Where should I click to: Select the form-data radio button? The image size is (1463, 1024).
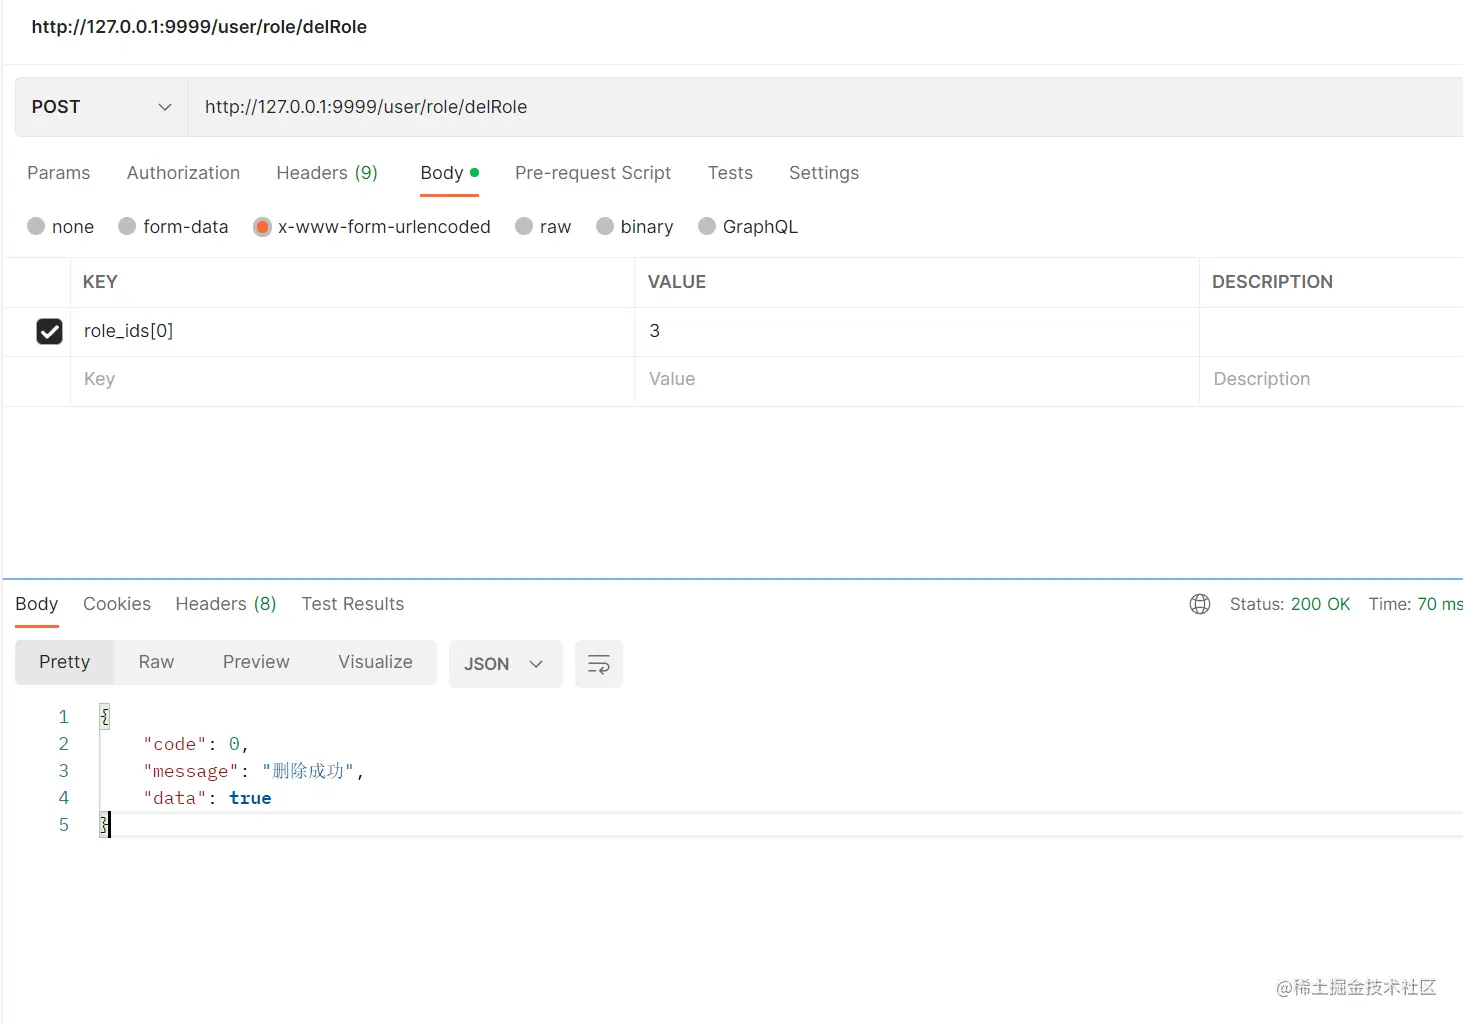pyautogui.click(x=127, y=226)
